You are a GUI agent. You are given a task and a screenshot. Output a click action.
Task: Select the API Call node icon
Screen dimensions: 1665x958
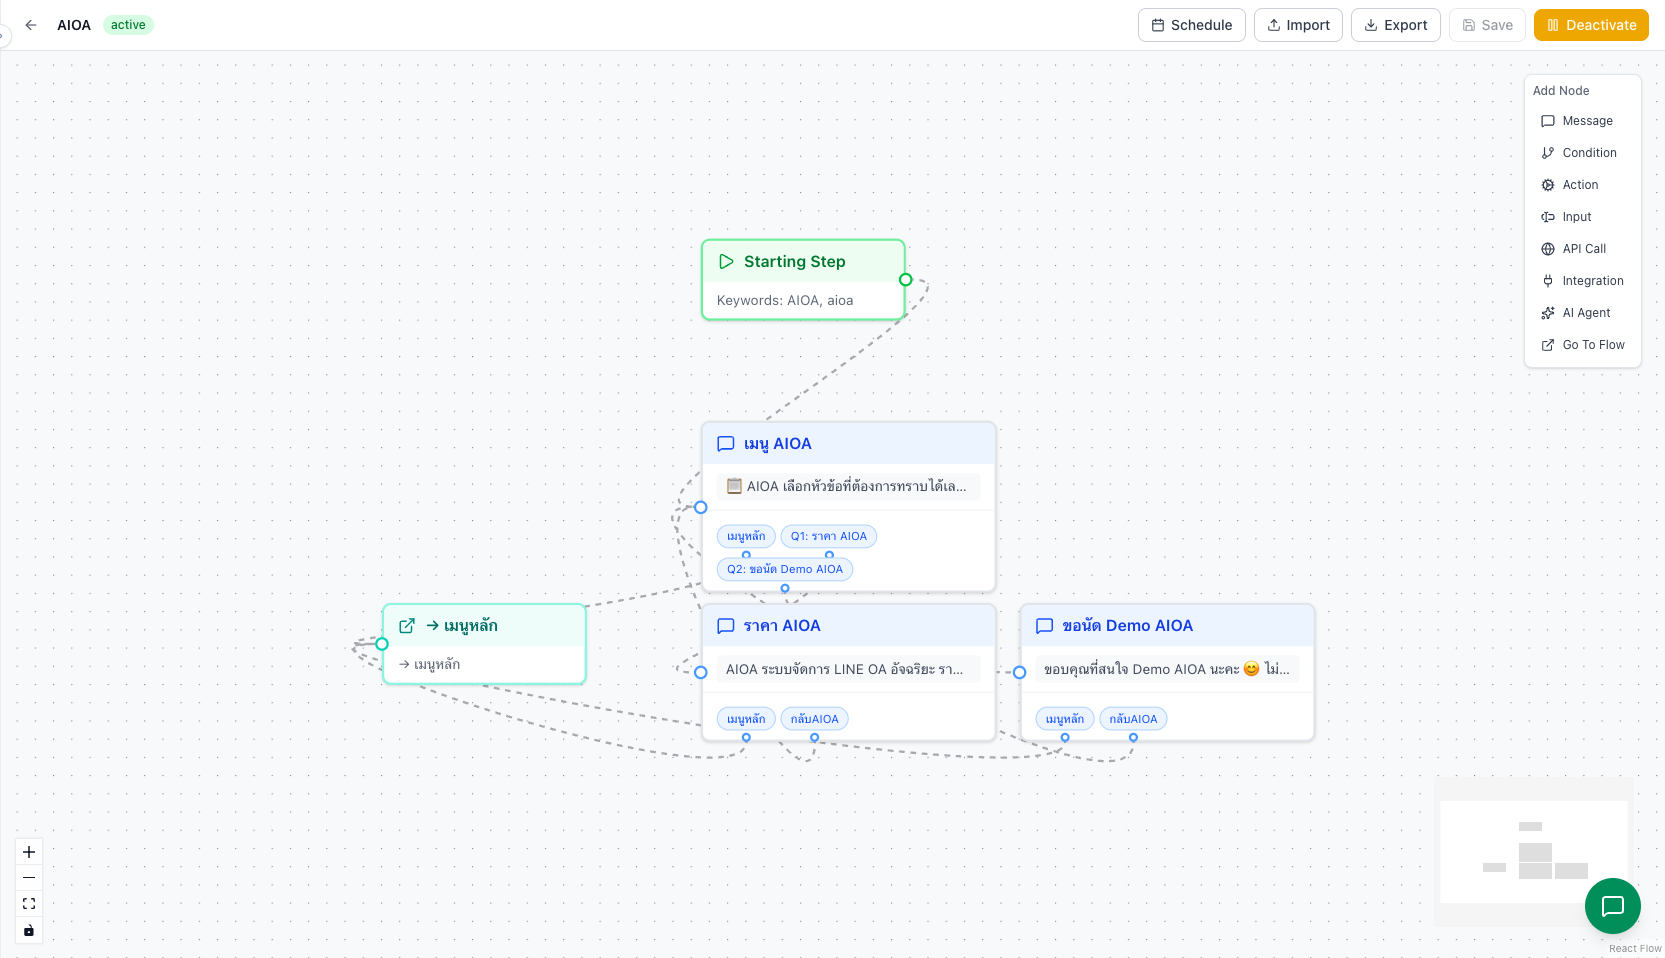coord(1548,248)
